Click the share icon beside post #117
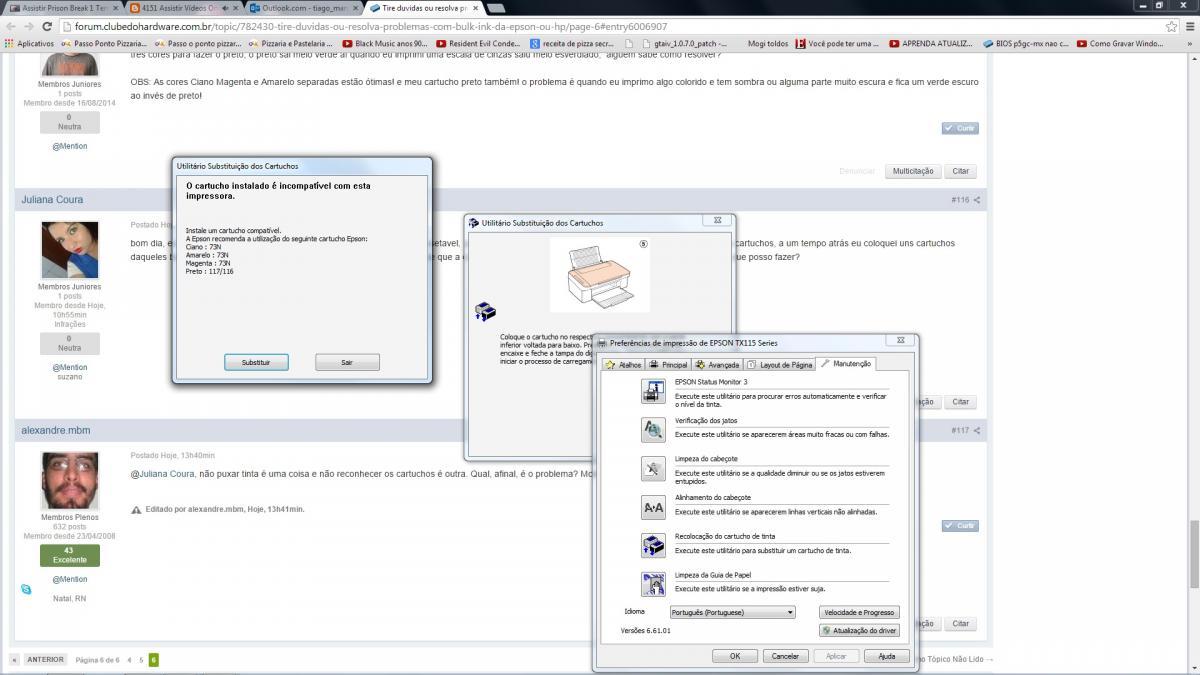 click(x=977, y=431)
